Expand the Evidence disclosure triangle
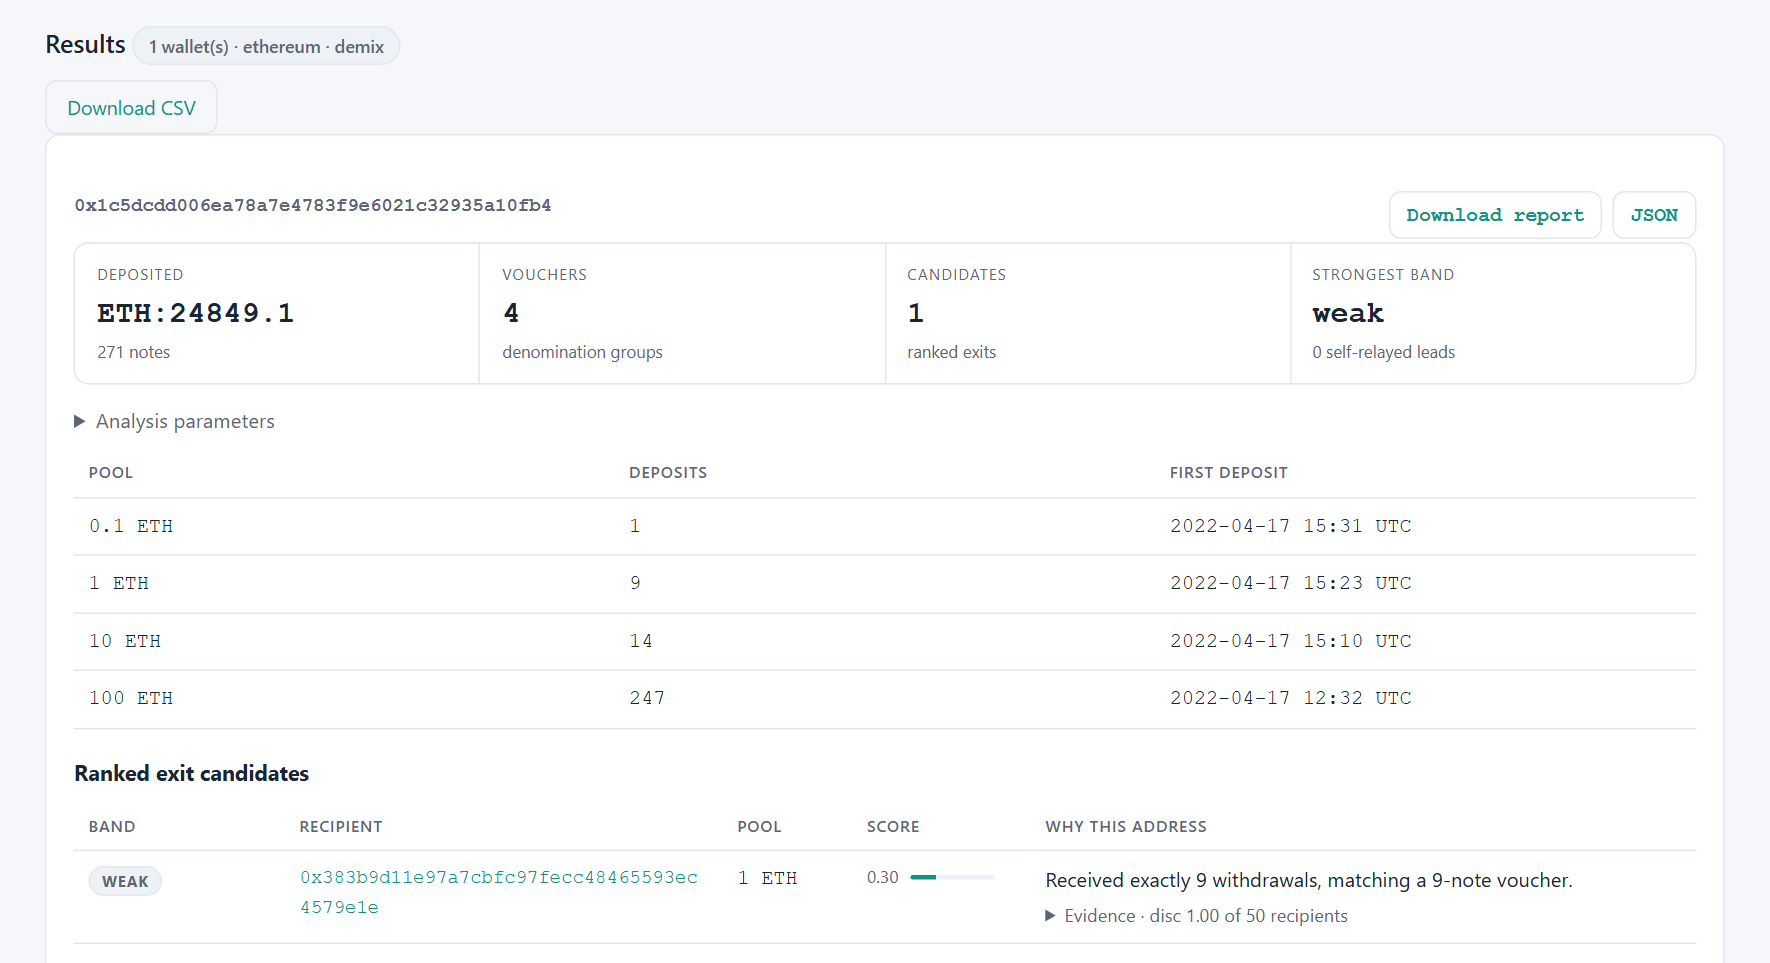 pos(1050,916)
